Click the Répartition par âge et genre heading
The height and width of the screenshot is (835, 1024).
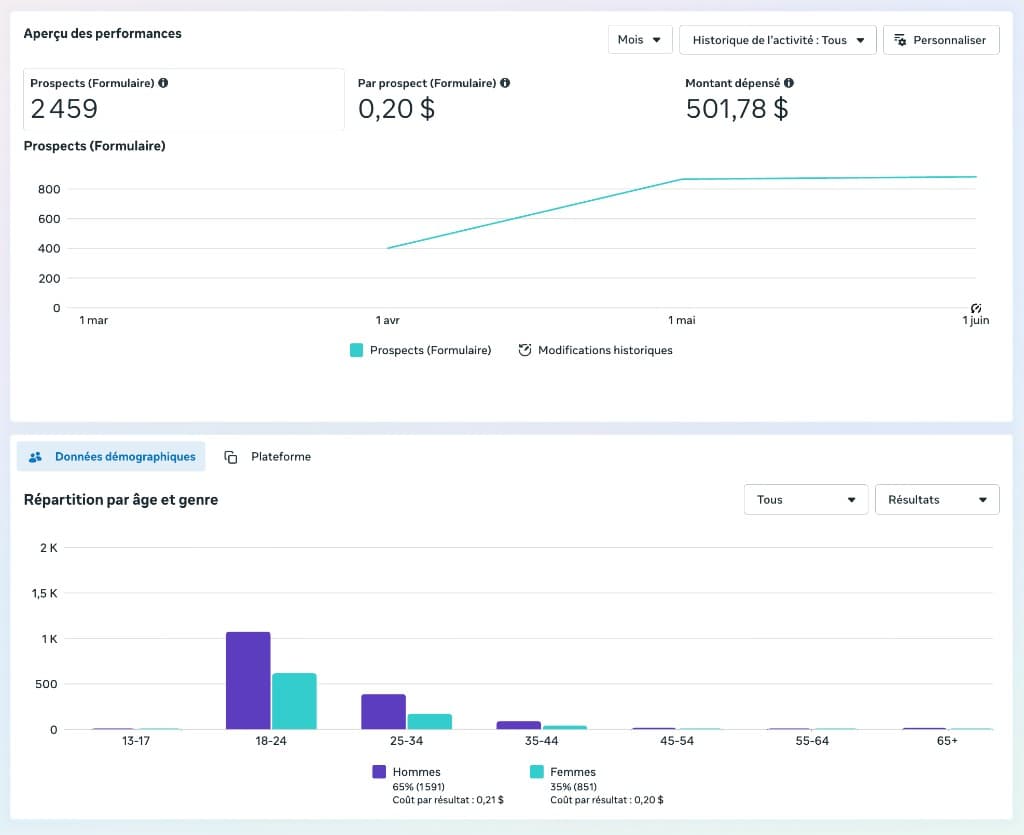coord(121,499)
